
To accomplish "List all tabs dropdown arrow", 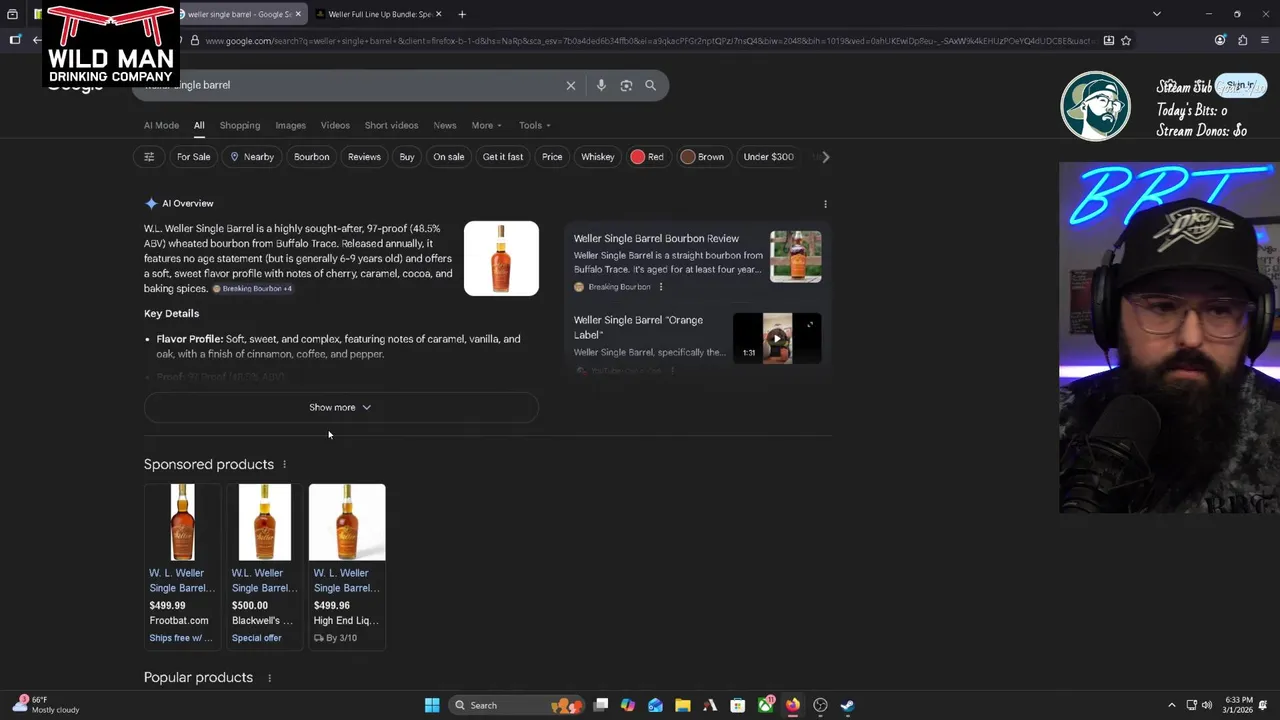I will click(1157, 14).
